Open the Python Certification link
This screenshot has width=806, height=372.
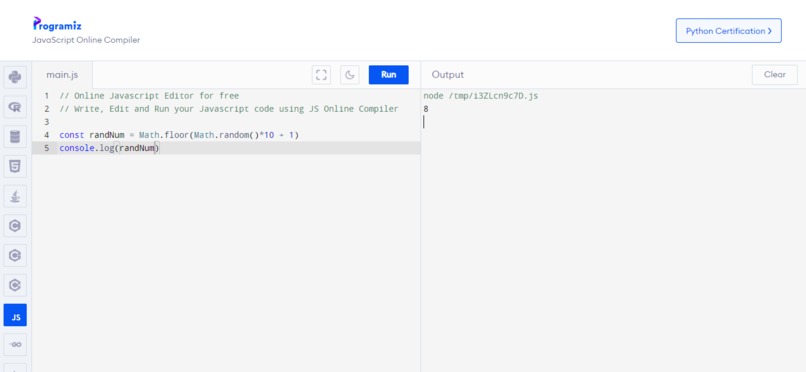point(728,31)
